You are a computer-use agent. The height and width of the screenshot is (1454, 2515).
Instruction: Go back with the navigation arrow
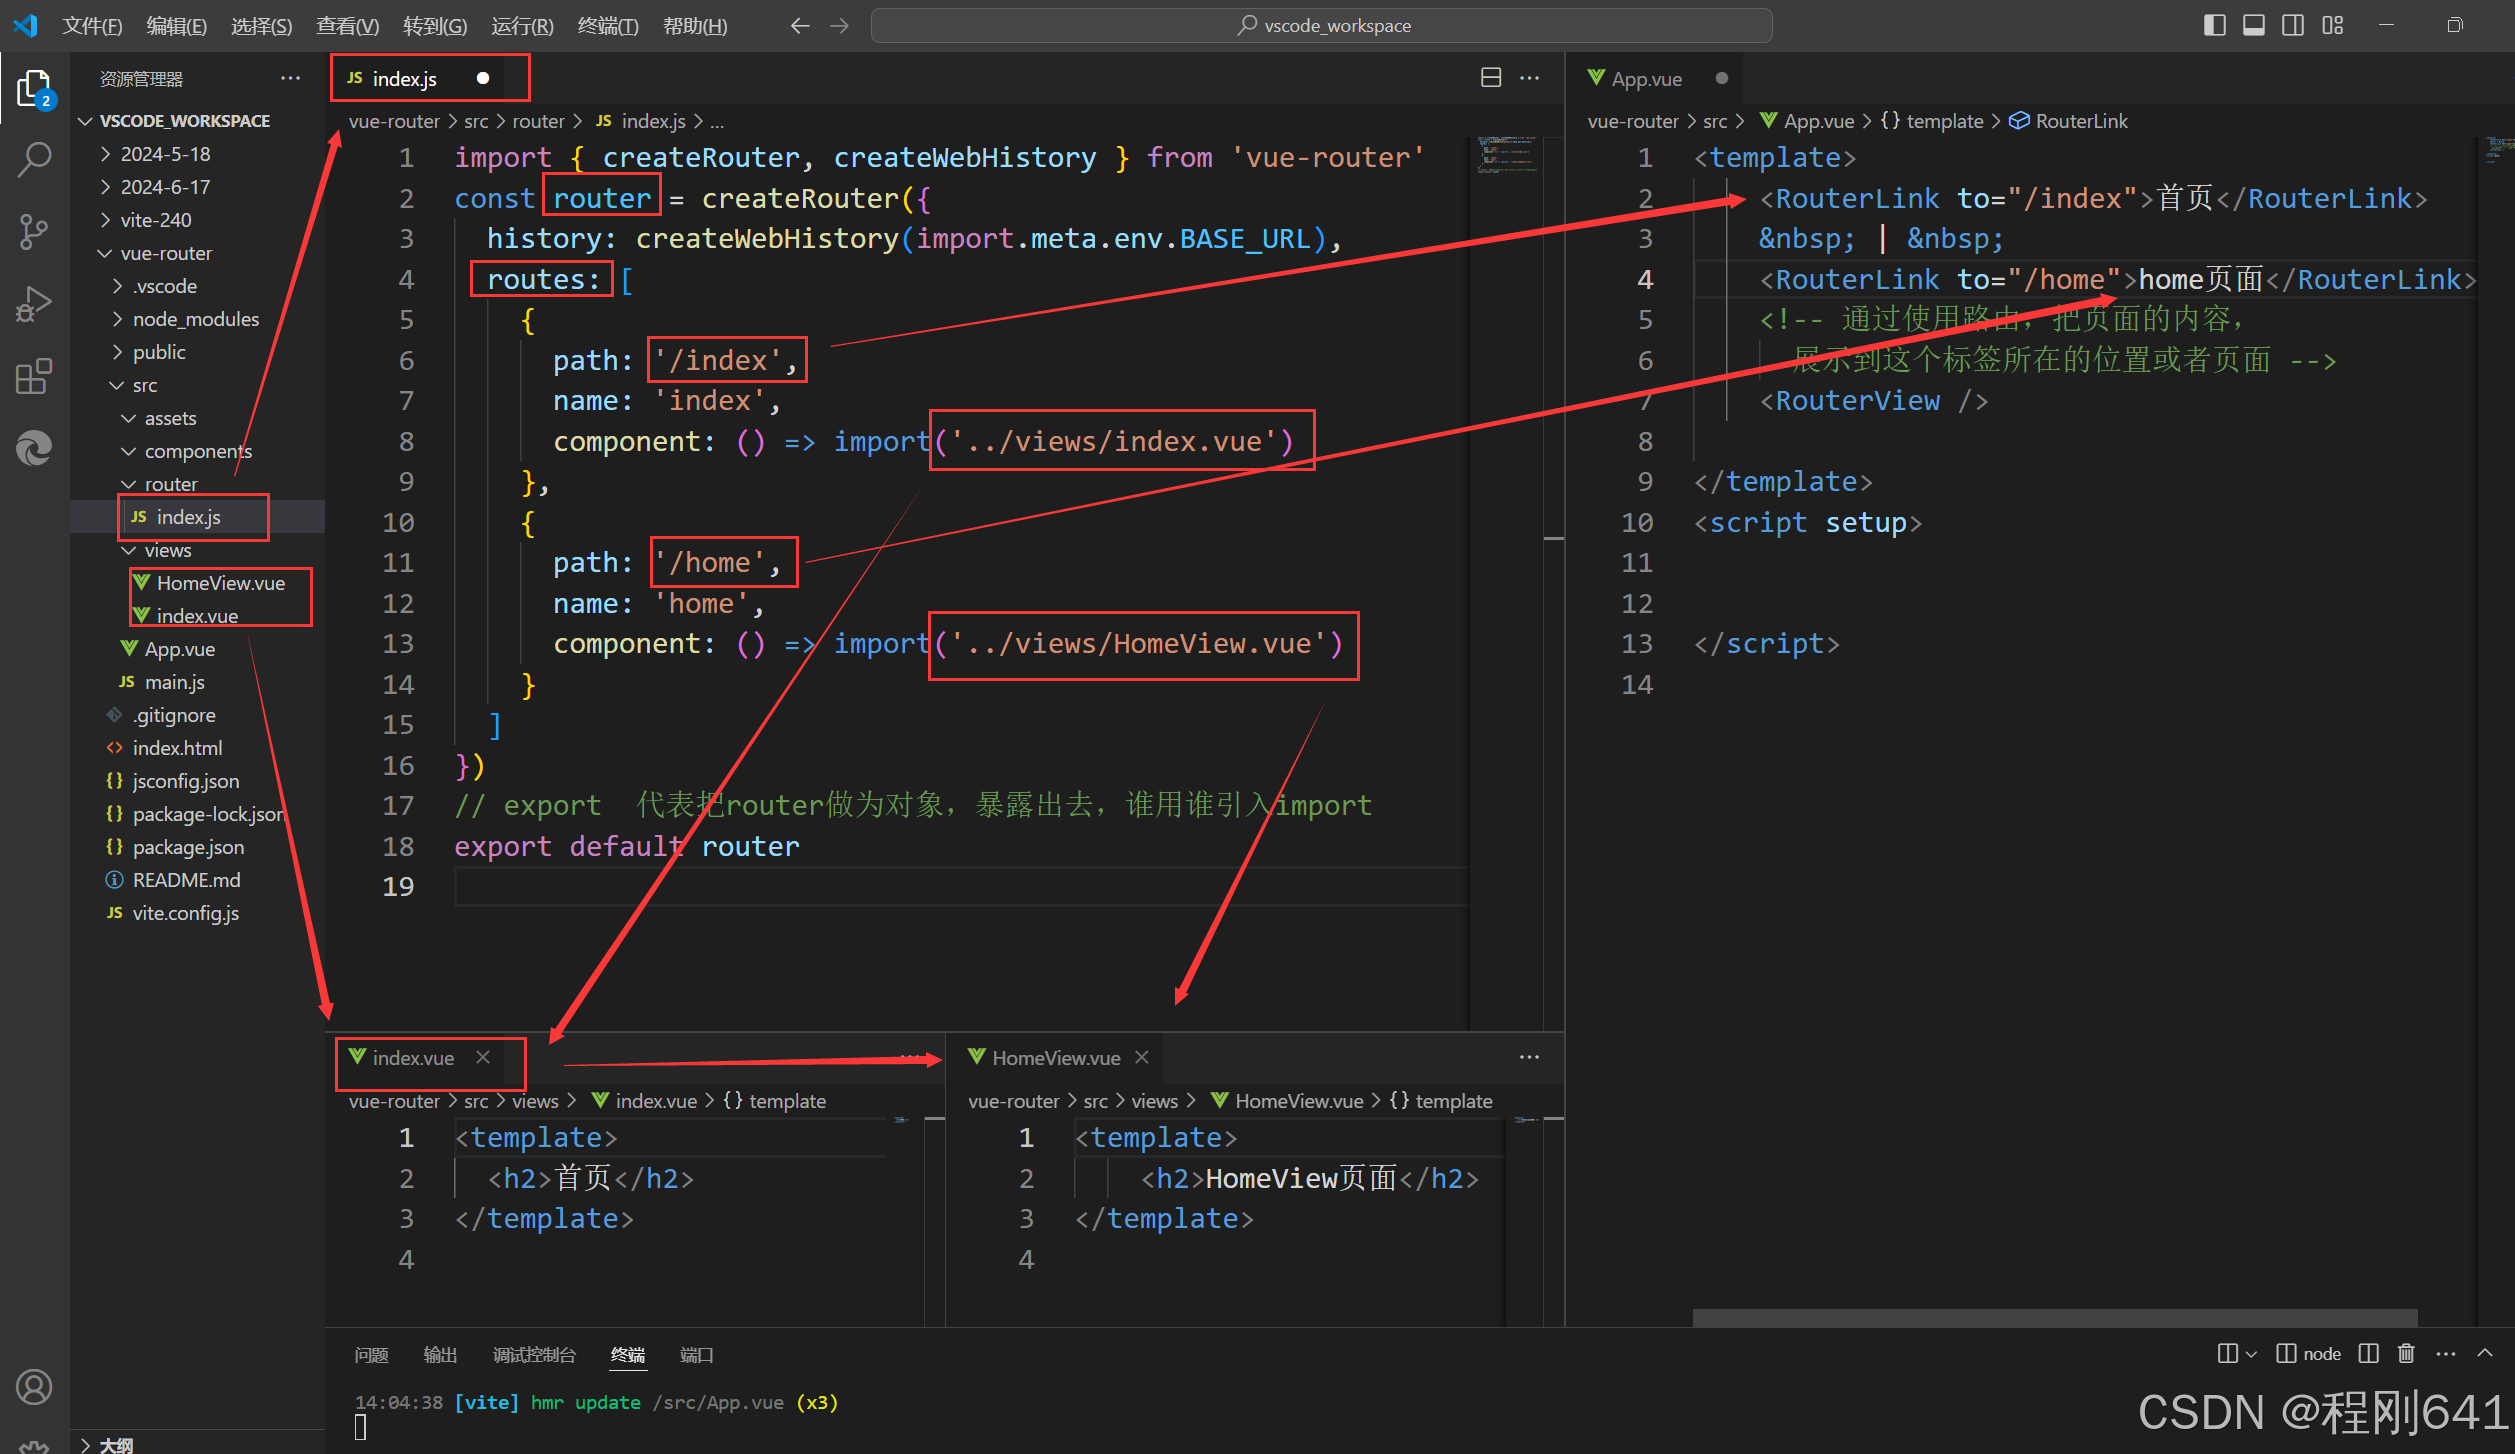pyautogui.click(x=799, y=26)
